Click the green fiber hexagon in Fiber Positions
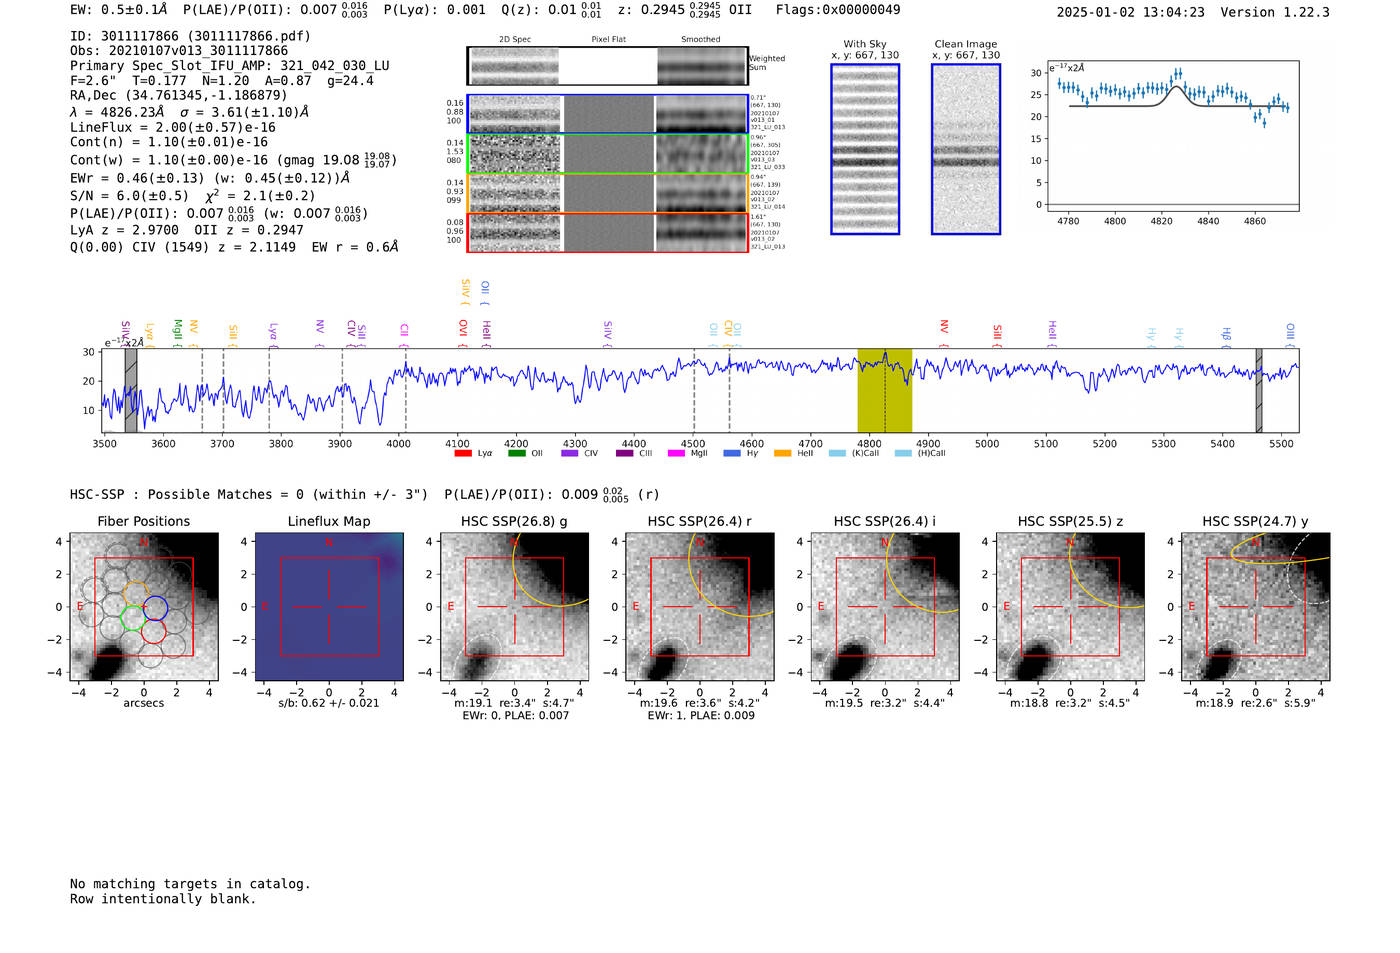 click(132, 617)
